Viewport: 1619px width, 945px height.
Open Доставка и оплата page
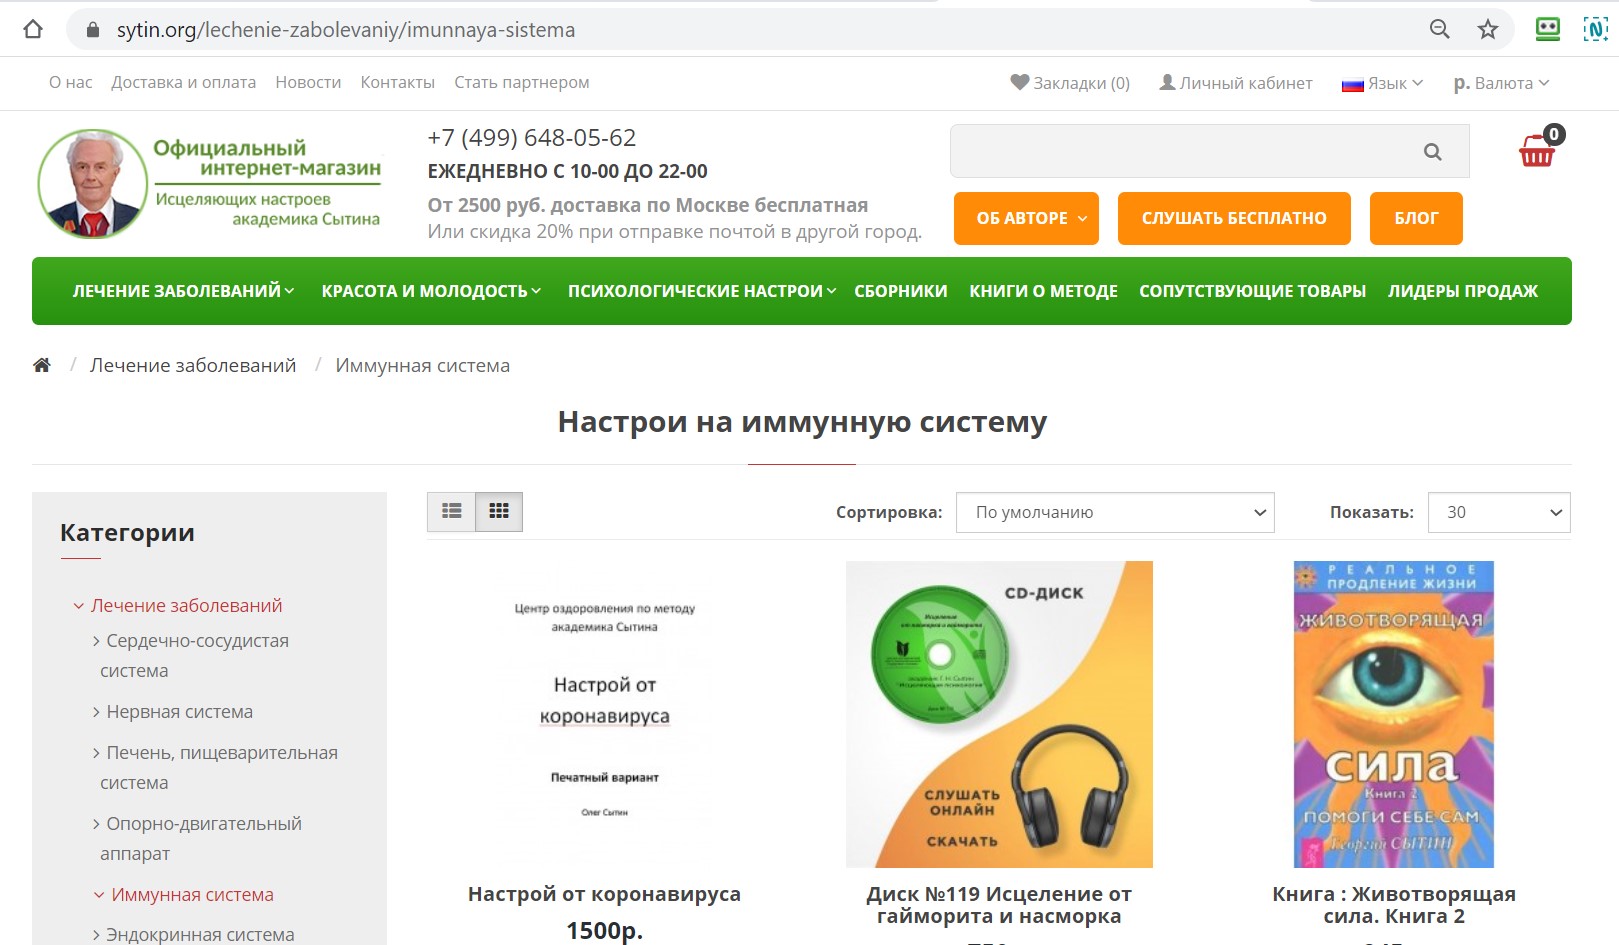[183, 82]
